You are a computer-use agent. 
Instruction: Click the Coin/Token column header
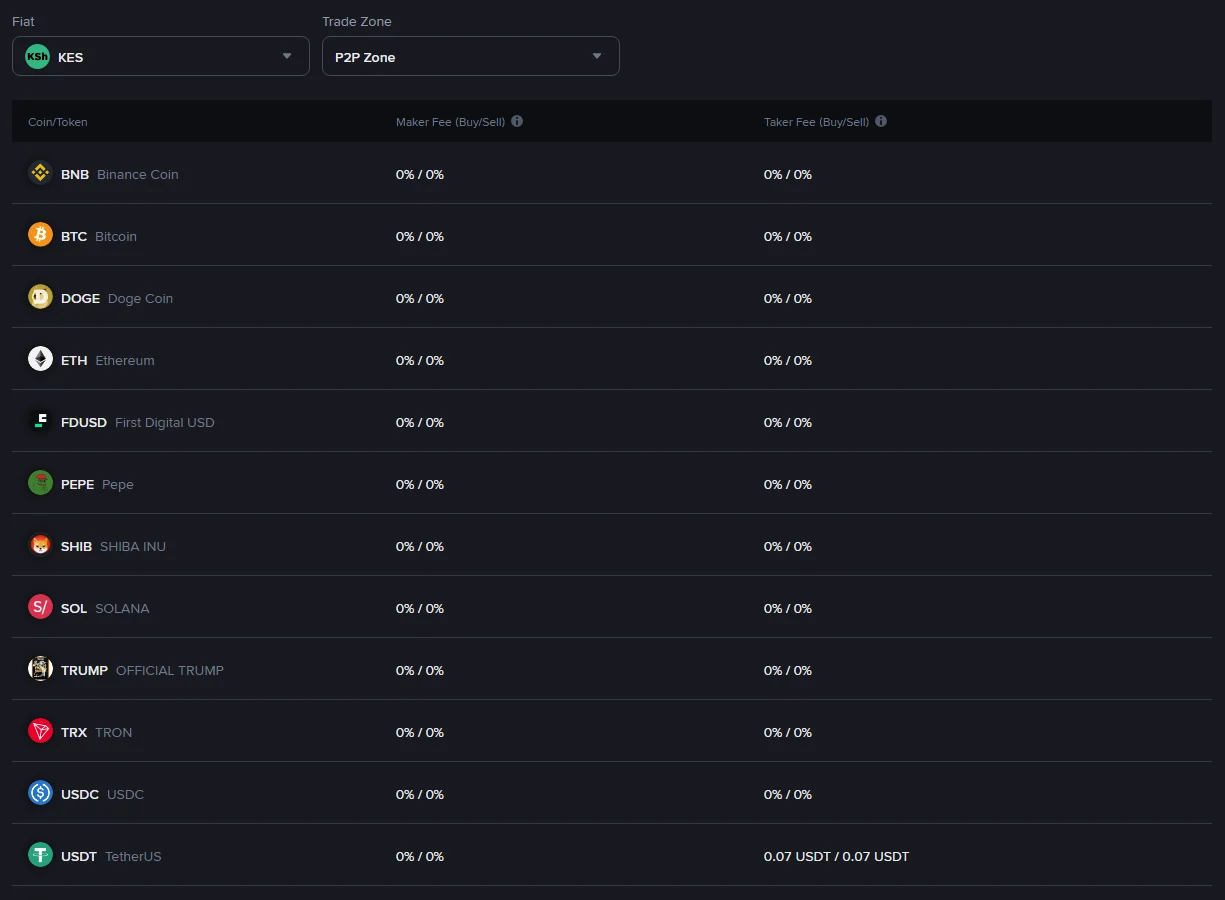(58, 122)
